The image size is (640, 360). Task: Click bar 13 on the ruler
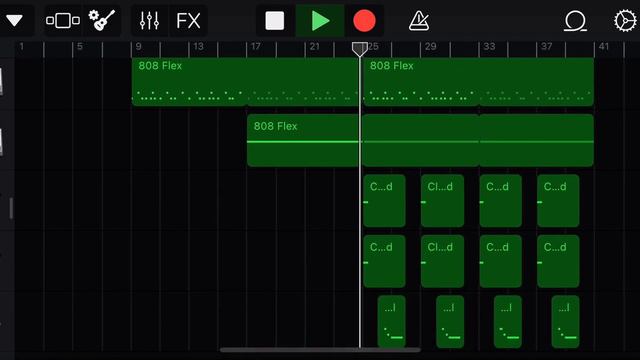pos(198,47)
